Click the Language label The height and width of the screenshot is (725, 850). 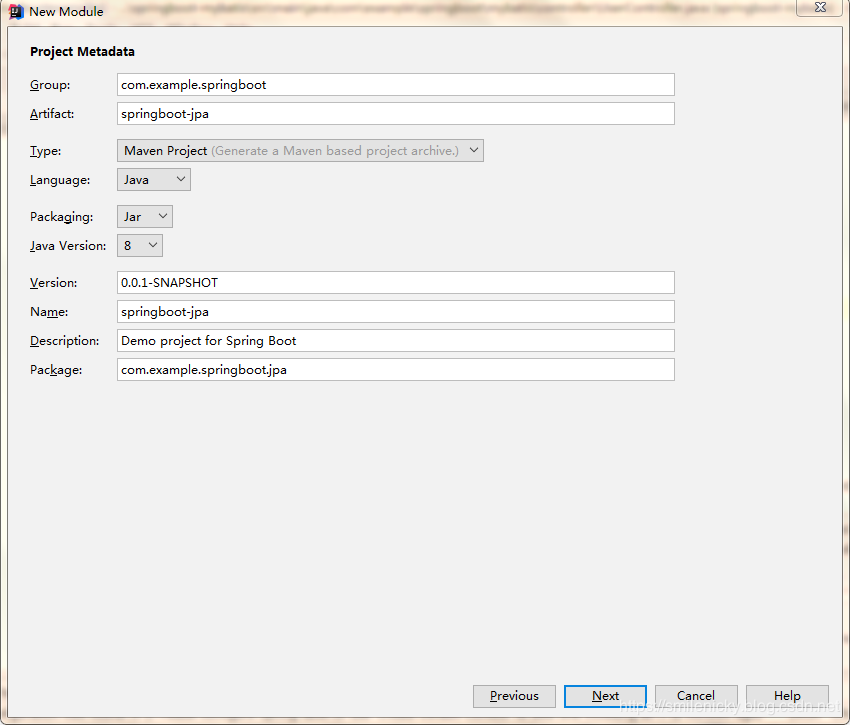[60, 180]
